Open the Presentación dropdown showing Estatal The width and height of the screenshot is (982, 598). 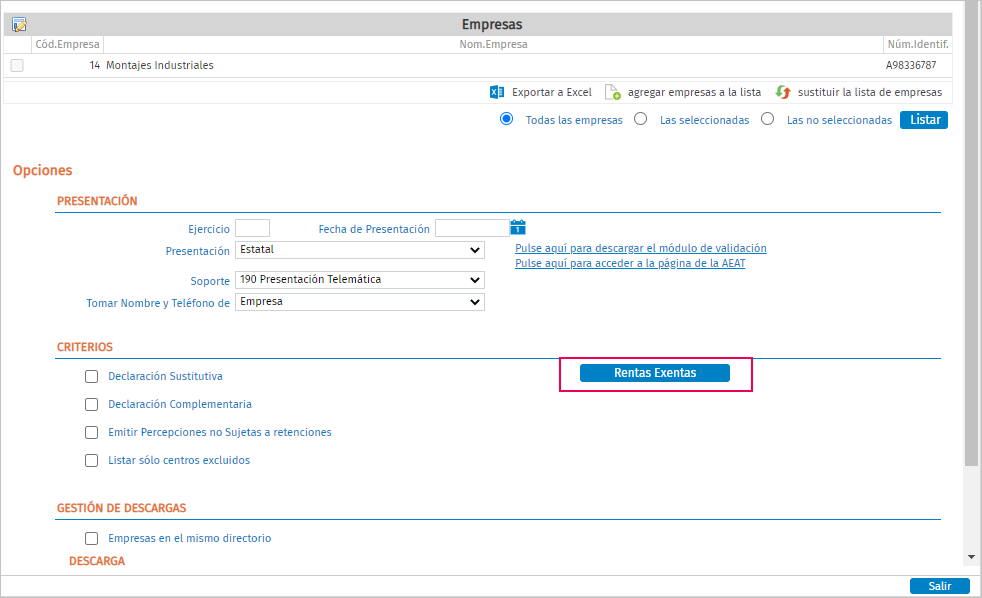click(x=359, y=250)
